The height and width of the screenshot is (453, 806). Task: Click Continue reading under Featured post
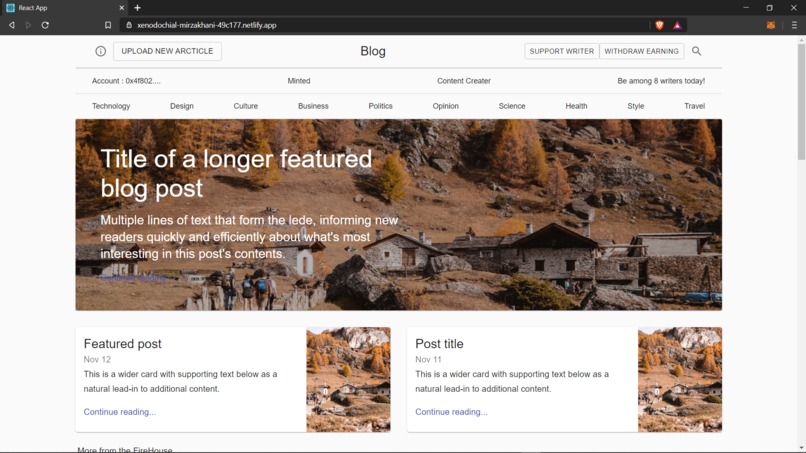[x=120, y=412]
